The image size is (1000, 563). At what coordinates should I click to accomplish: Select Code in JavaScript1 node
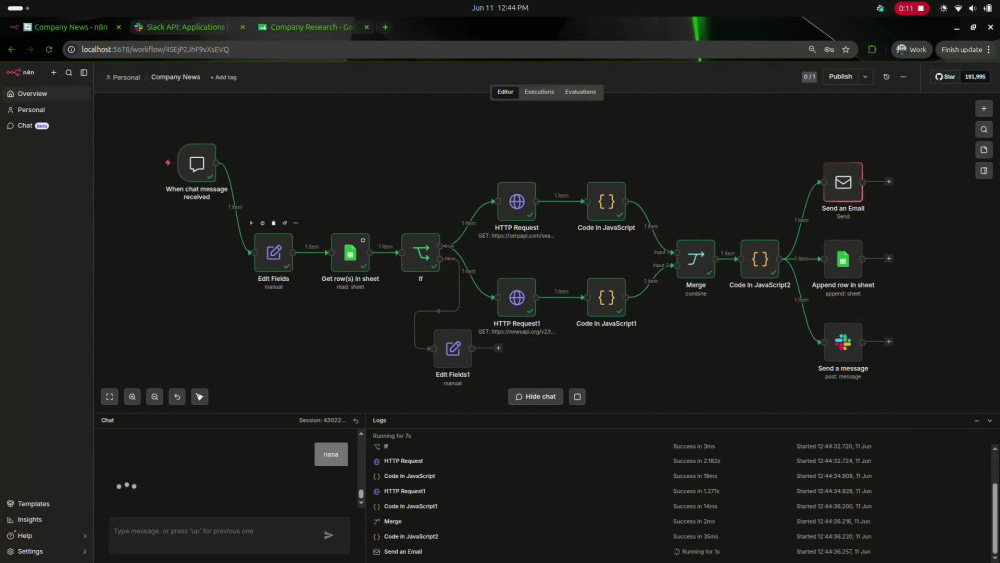[x=606, y=297]
